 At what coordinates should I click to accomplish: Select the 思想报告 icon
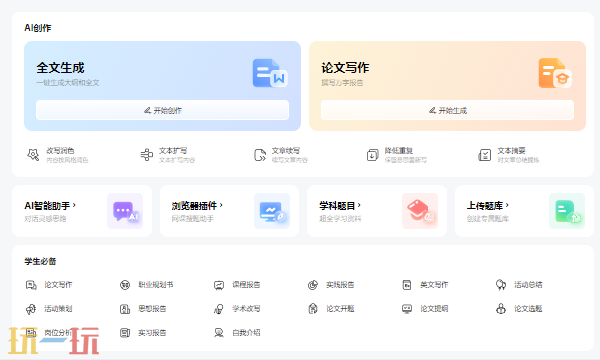pyautogui.click(x=125, y=309)
